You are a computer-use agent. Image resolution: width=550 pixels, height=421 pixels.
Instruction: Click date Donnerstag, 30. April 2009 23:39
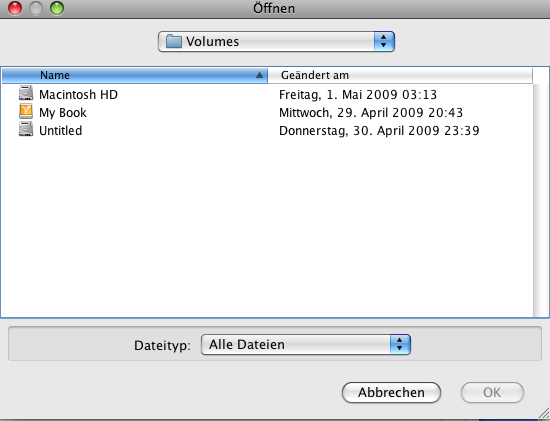tap(379, 131)
